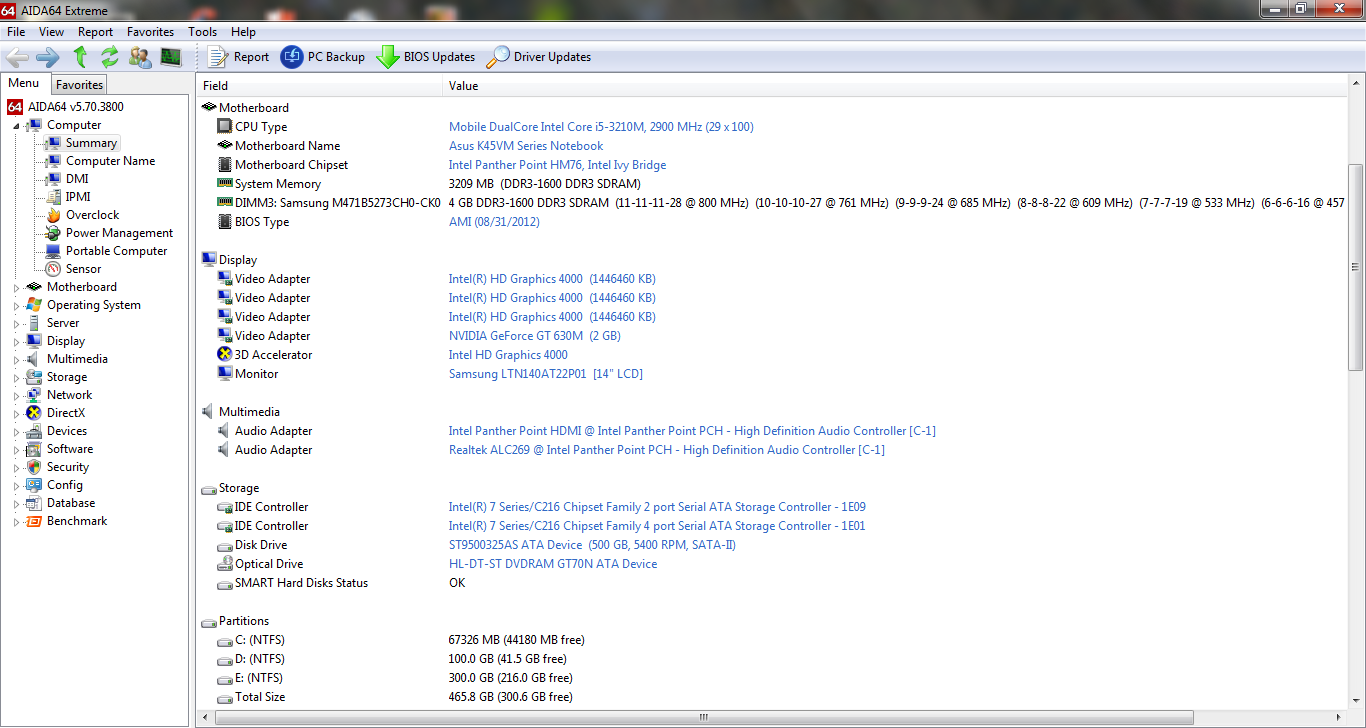Click the Power Management icon in tree
The height and width of the screenshot is (728, 1366).
pos(53,233)
